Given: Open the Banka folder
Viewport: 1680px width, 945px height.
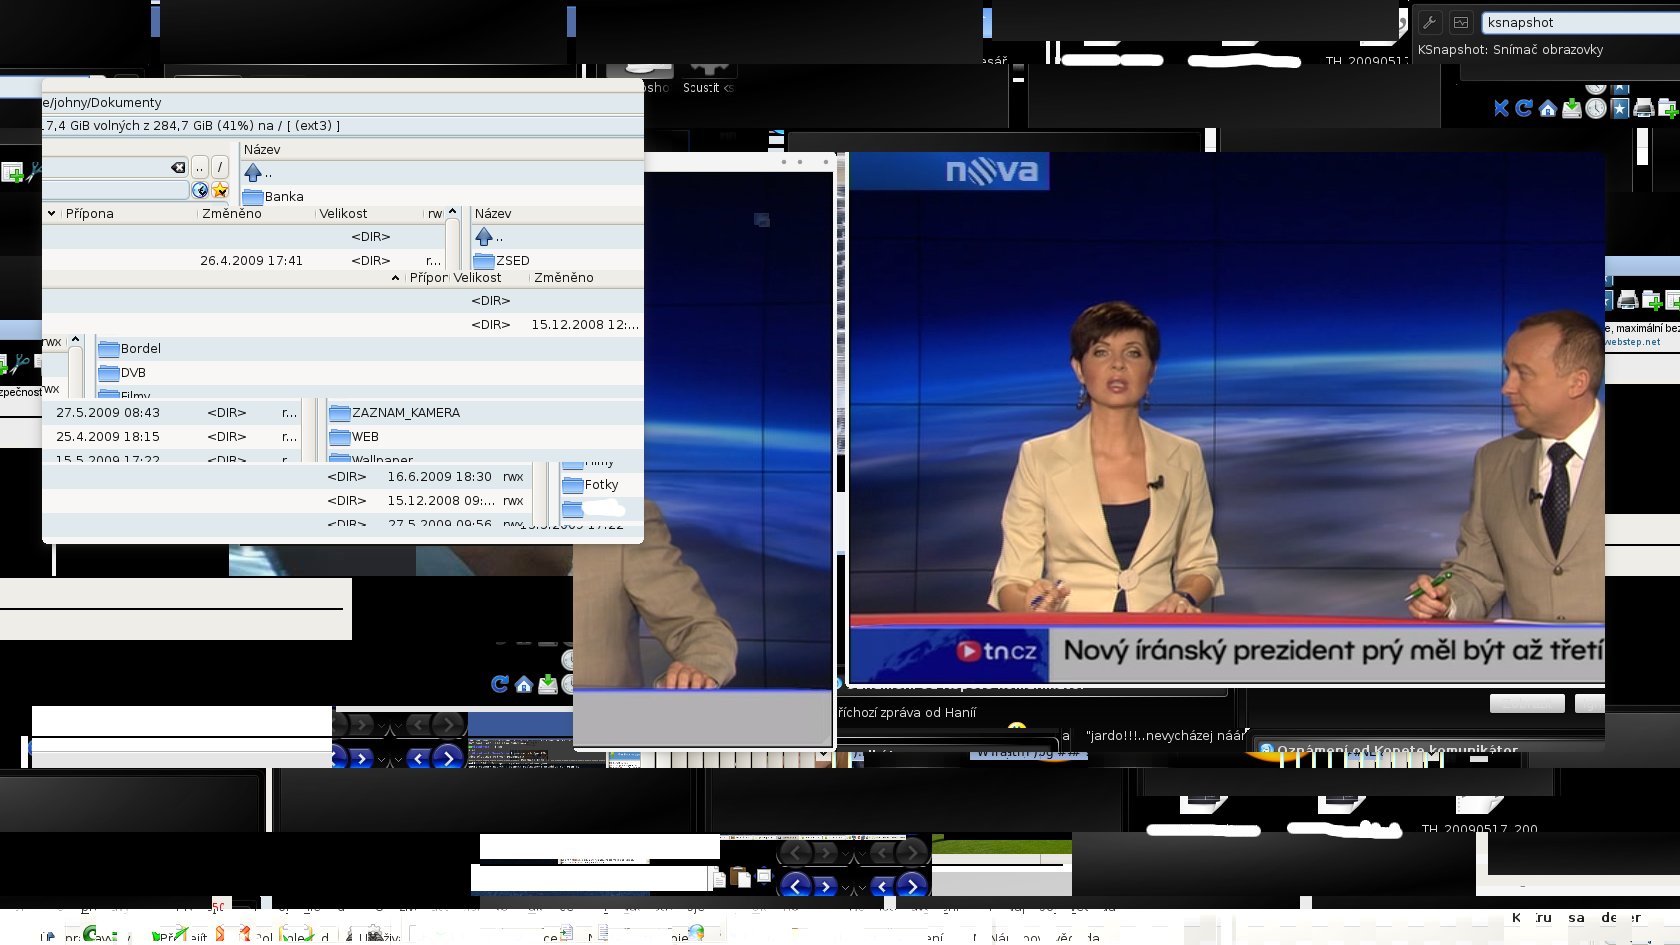Looking at the screenshot, I should (283, 197).
